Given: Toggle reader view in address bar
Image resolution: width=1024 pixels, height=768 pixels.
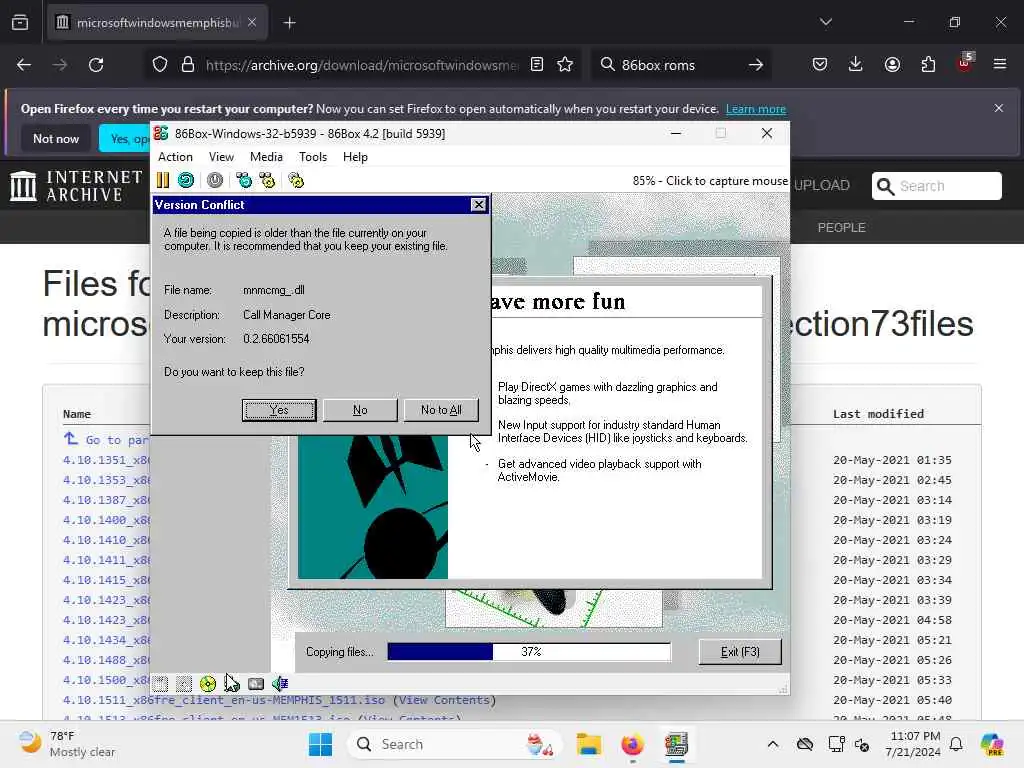Looking at the screenshot, I should click(537, 65).
